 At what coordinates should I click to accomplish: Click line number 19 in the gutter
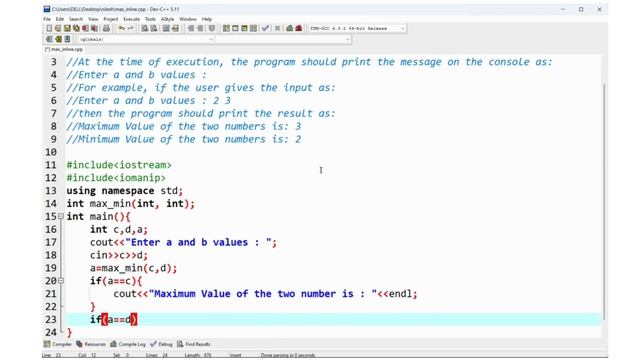click(x=51, y=268)
